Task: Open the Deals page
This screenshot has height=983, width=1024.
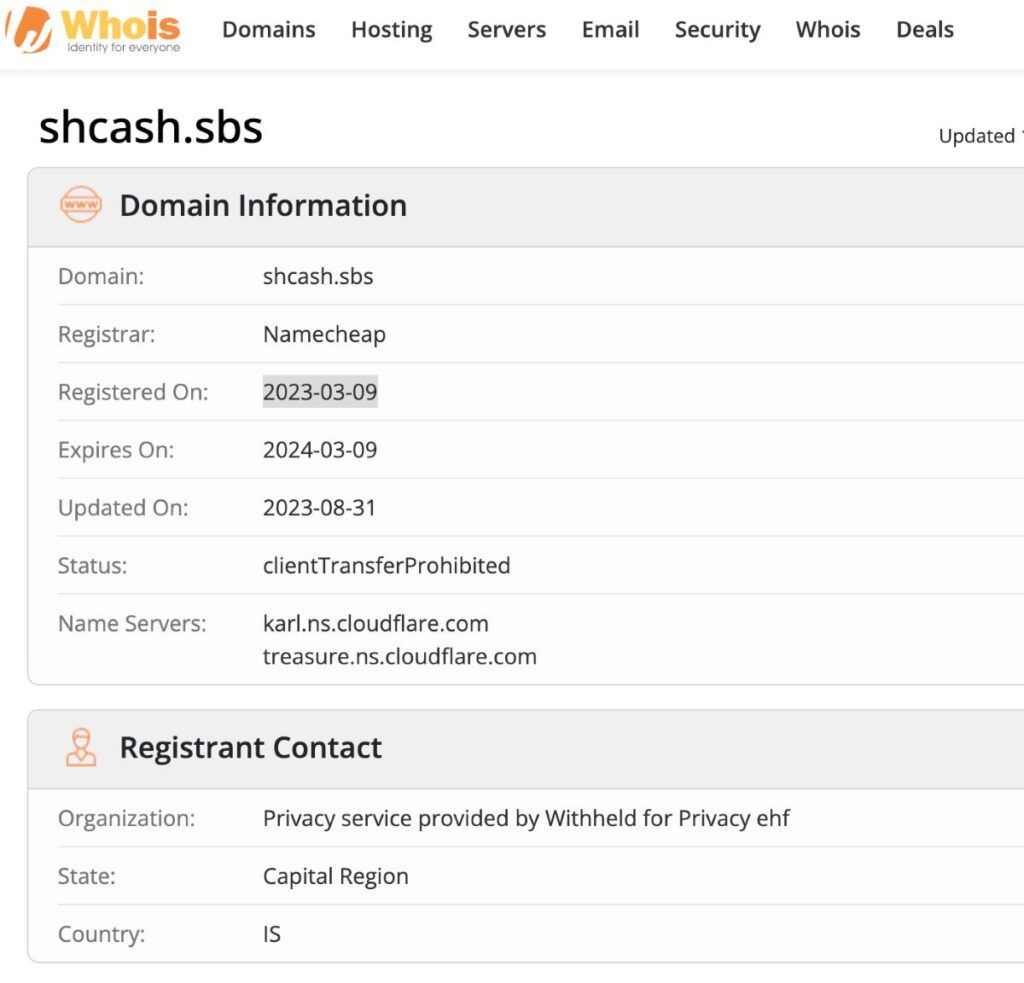Action: (923, 30)
